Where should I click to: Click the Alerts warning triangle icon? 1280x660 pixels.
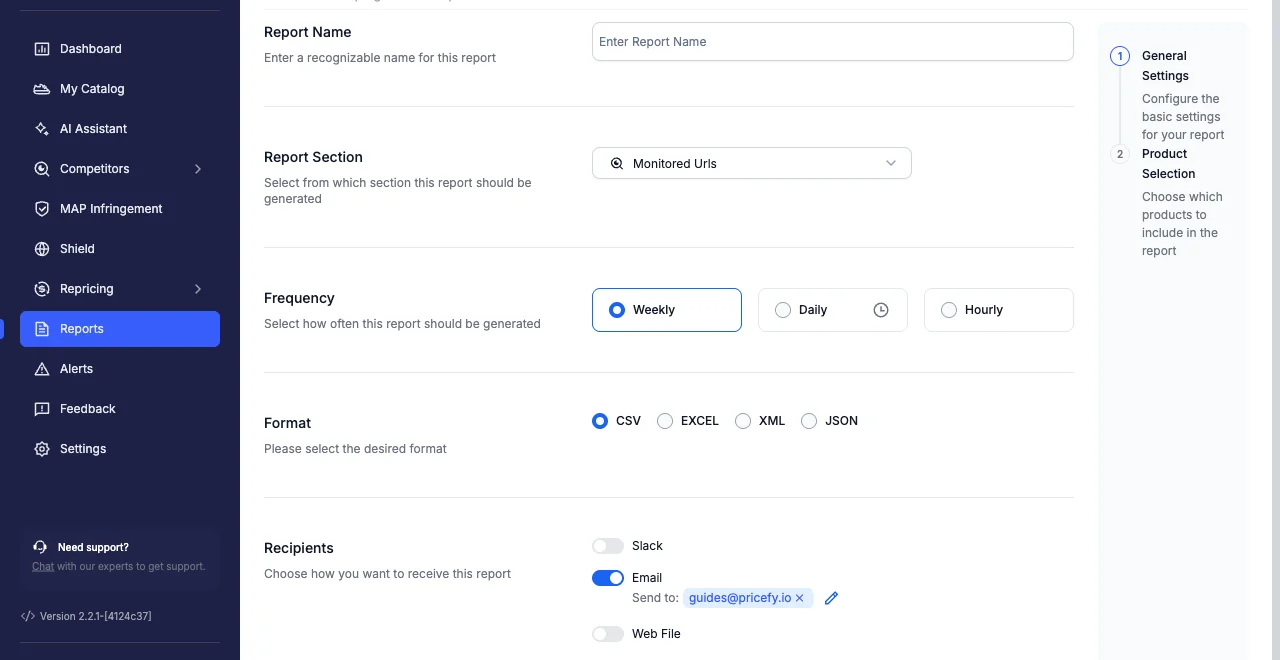click(x=42, y=369)
